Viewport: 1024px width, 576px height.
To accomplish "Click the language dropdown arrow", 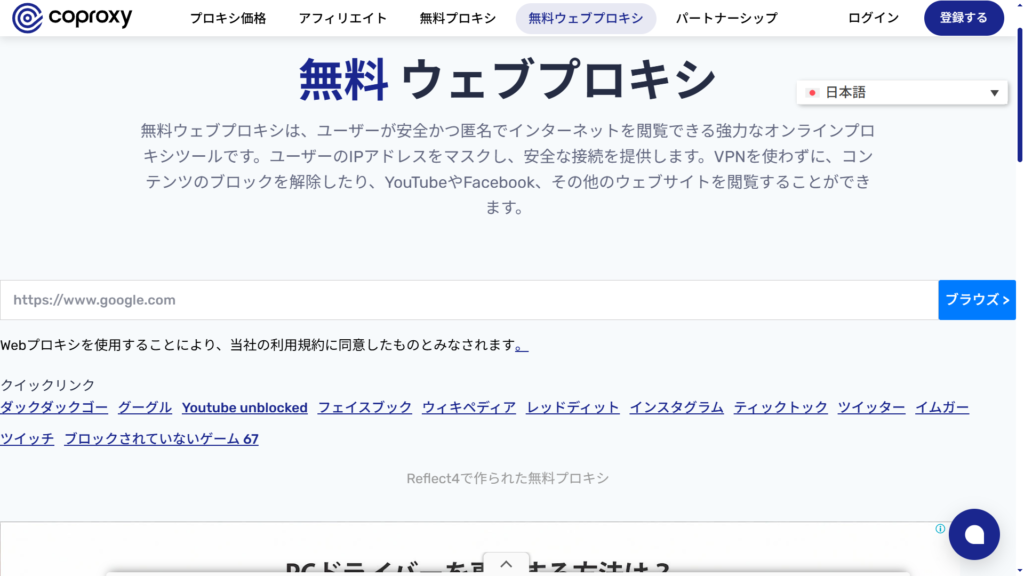I will pyautogui.click(x=994, y=93).
